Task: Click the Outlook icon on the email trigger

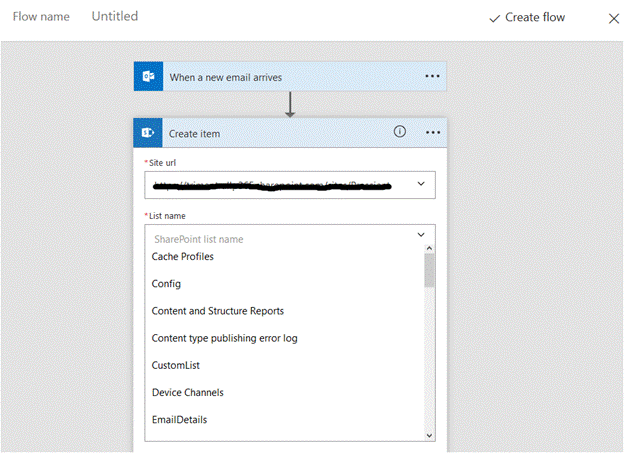Action: pos(148,76)
